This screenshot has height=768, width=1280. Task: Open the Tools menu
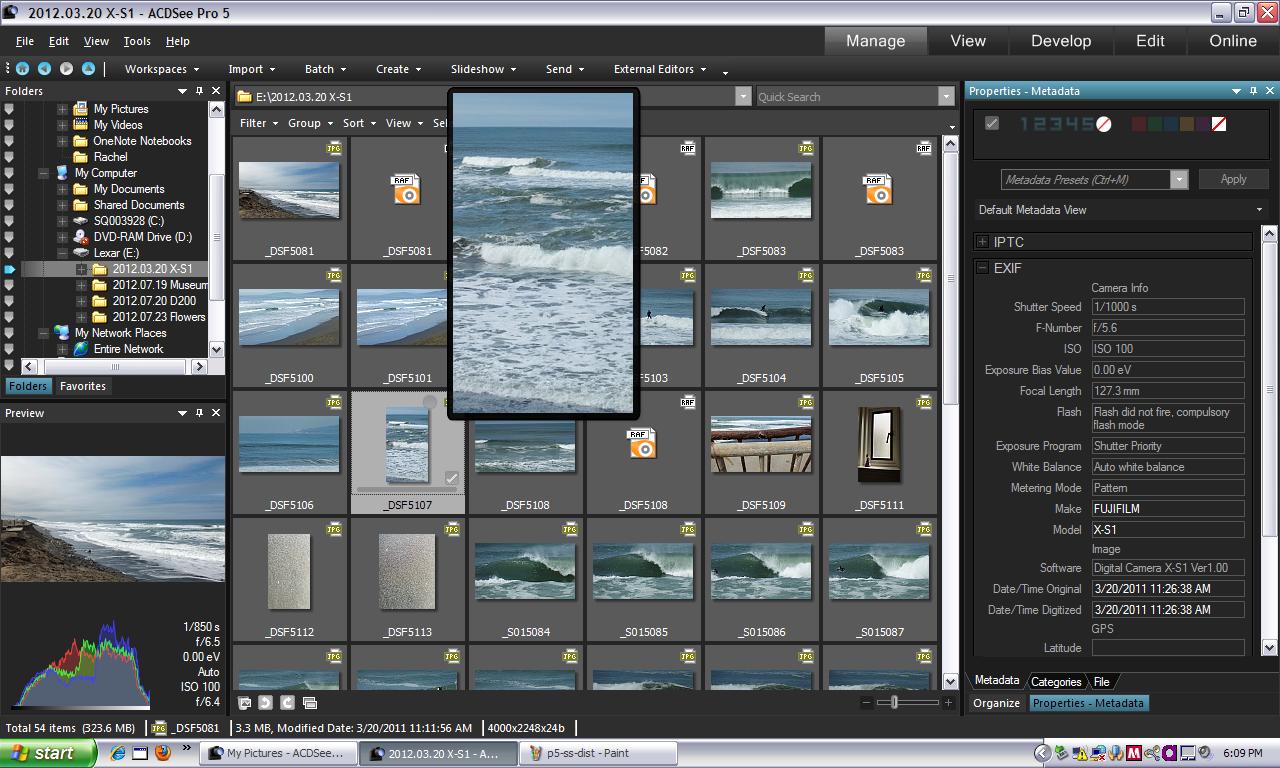point(137,41)
